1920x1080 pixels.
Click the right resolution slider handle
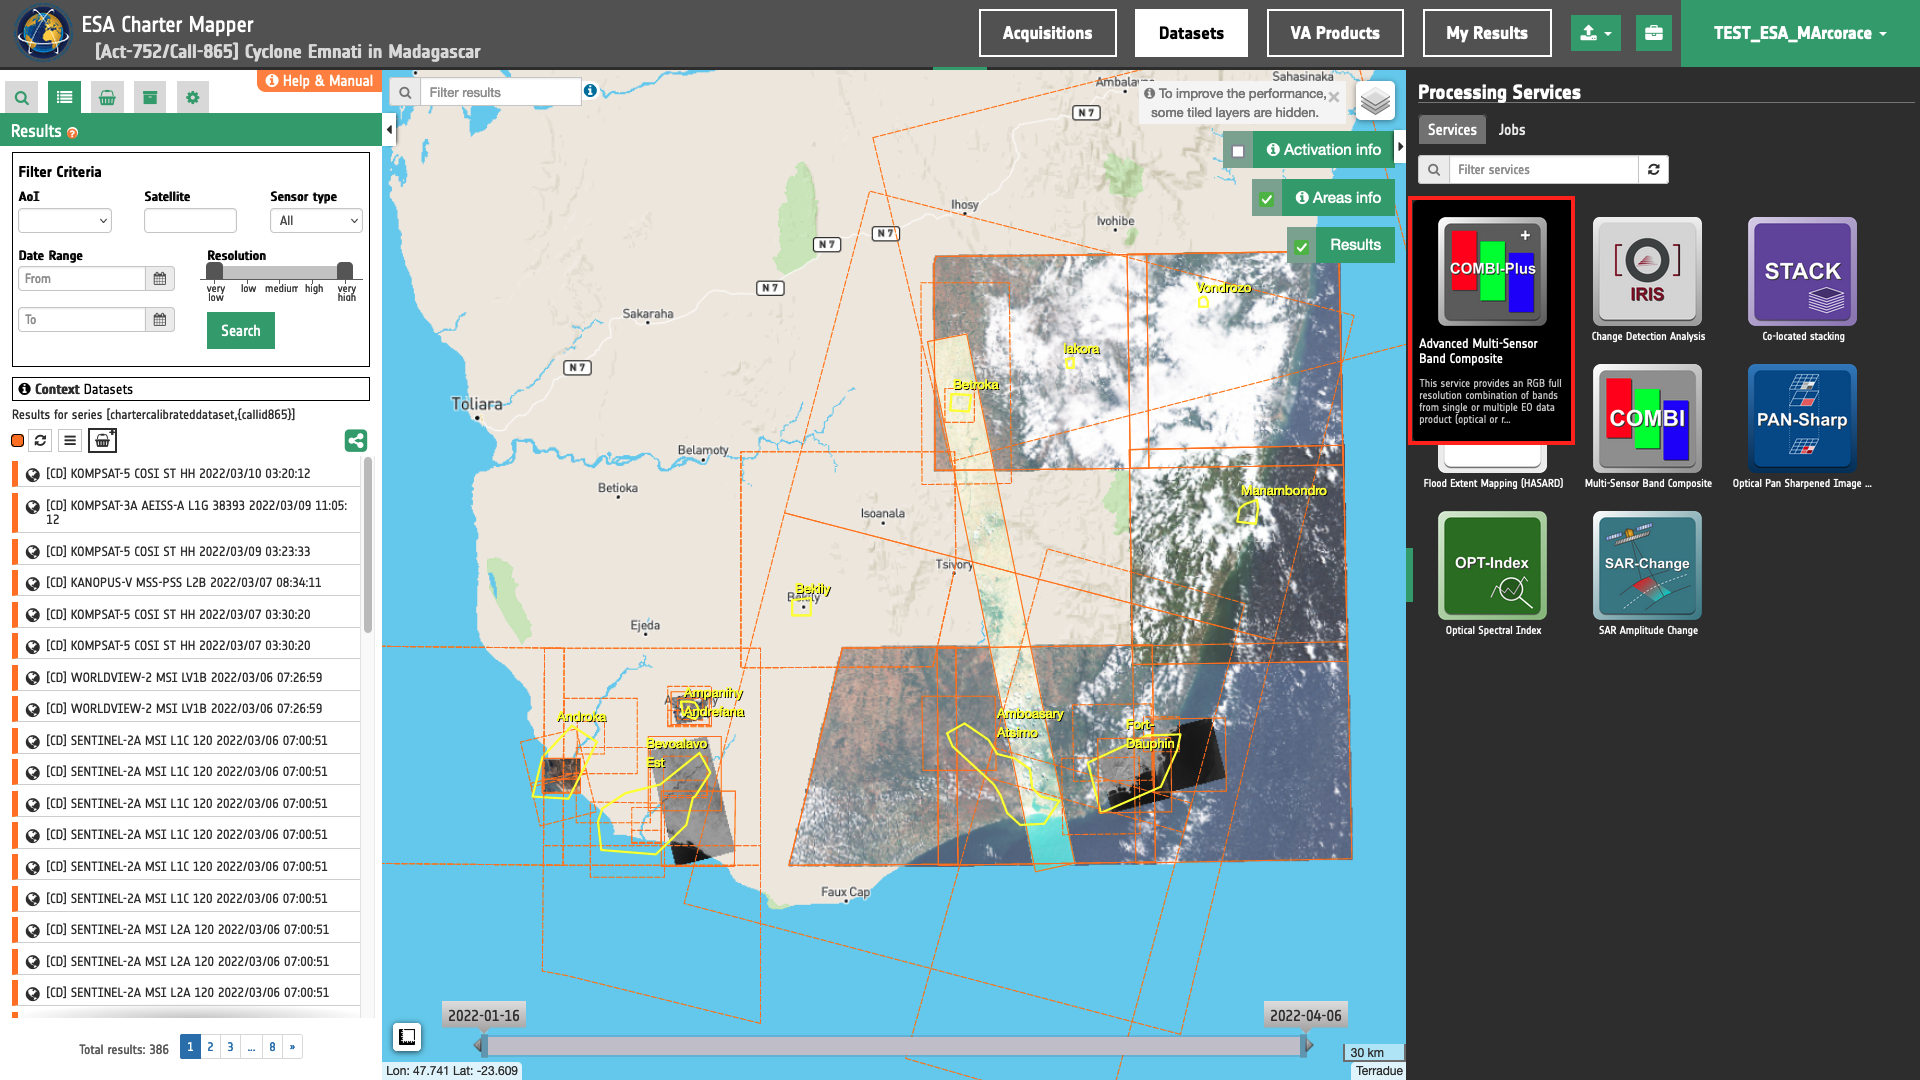[345, 271]
